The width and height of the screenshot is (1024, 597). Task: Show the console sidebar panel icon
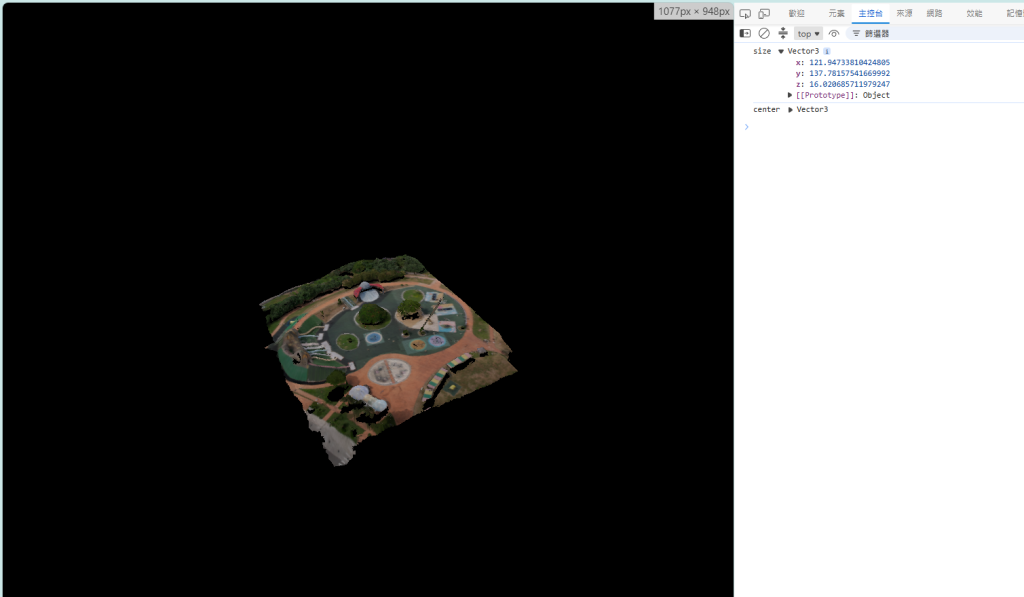click(x=745, y=33)
